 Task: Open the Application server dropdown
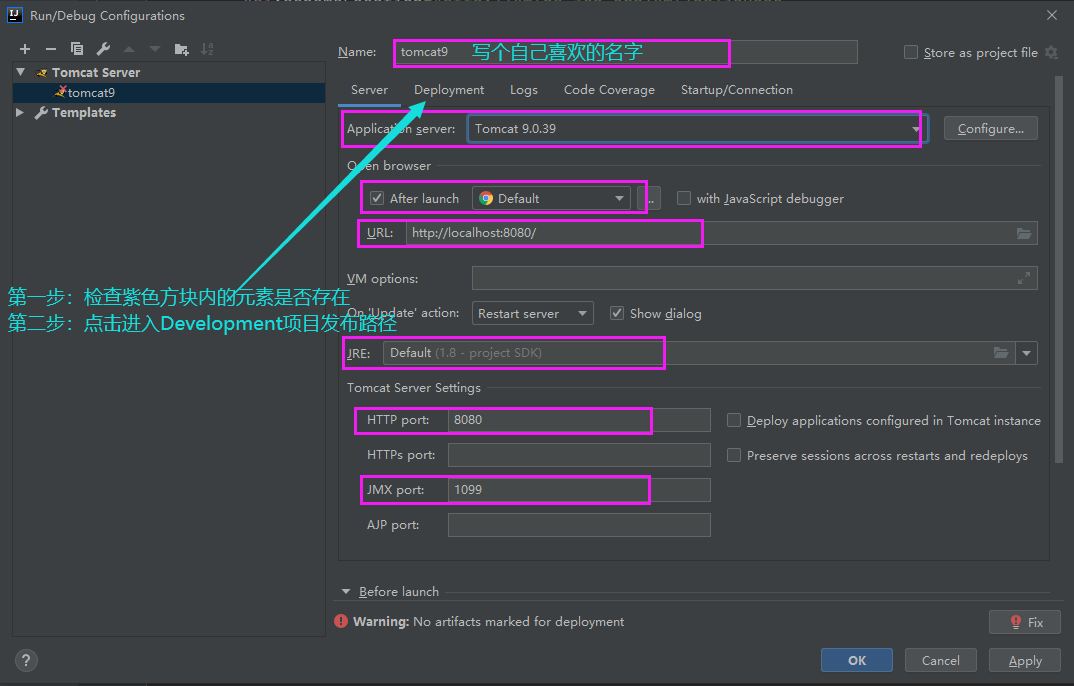pyautogui.click(x=697, y=129)
